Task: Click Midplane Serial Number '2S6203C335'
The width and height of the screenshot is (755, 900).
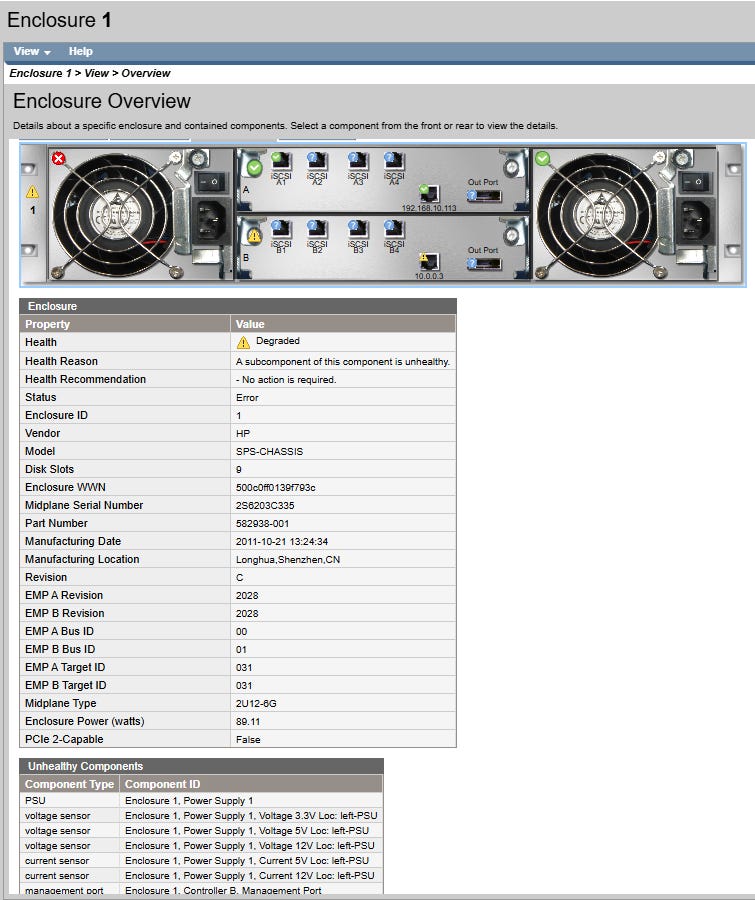Action: [x=265, y=506]
